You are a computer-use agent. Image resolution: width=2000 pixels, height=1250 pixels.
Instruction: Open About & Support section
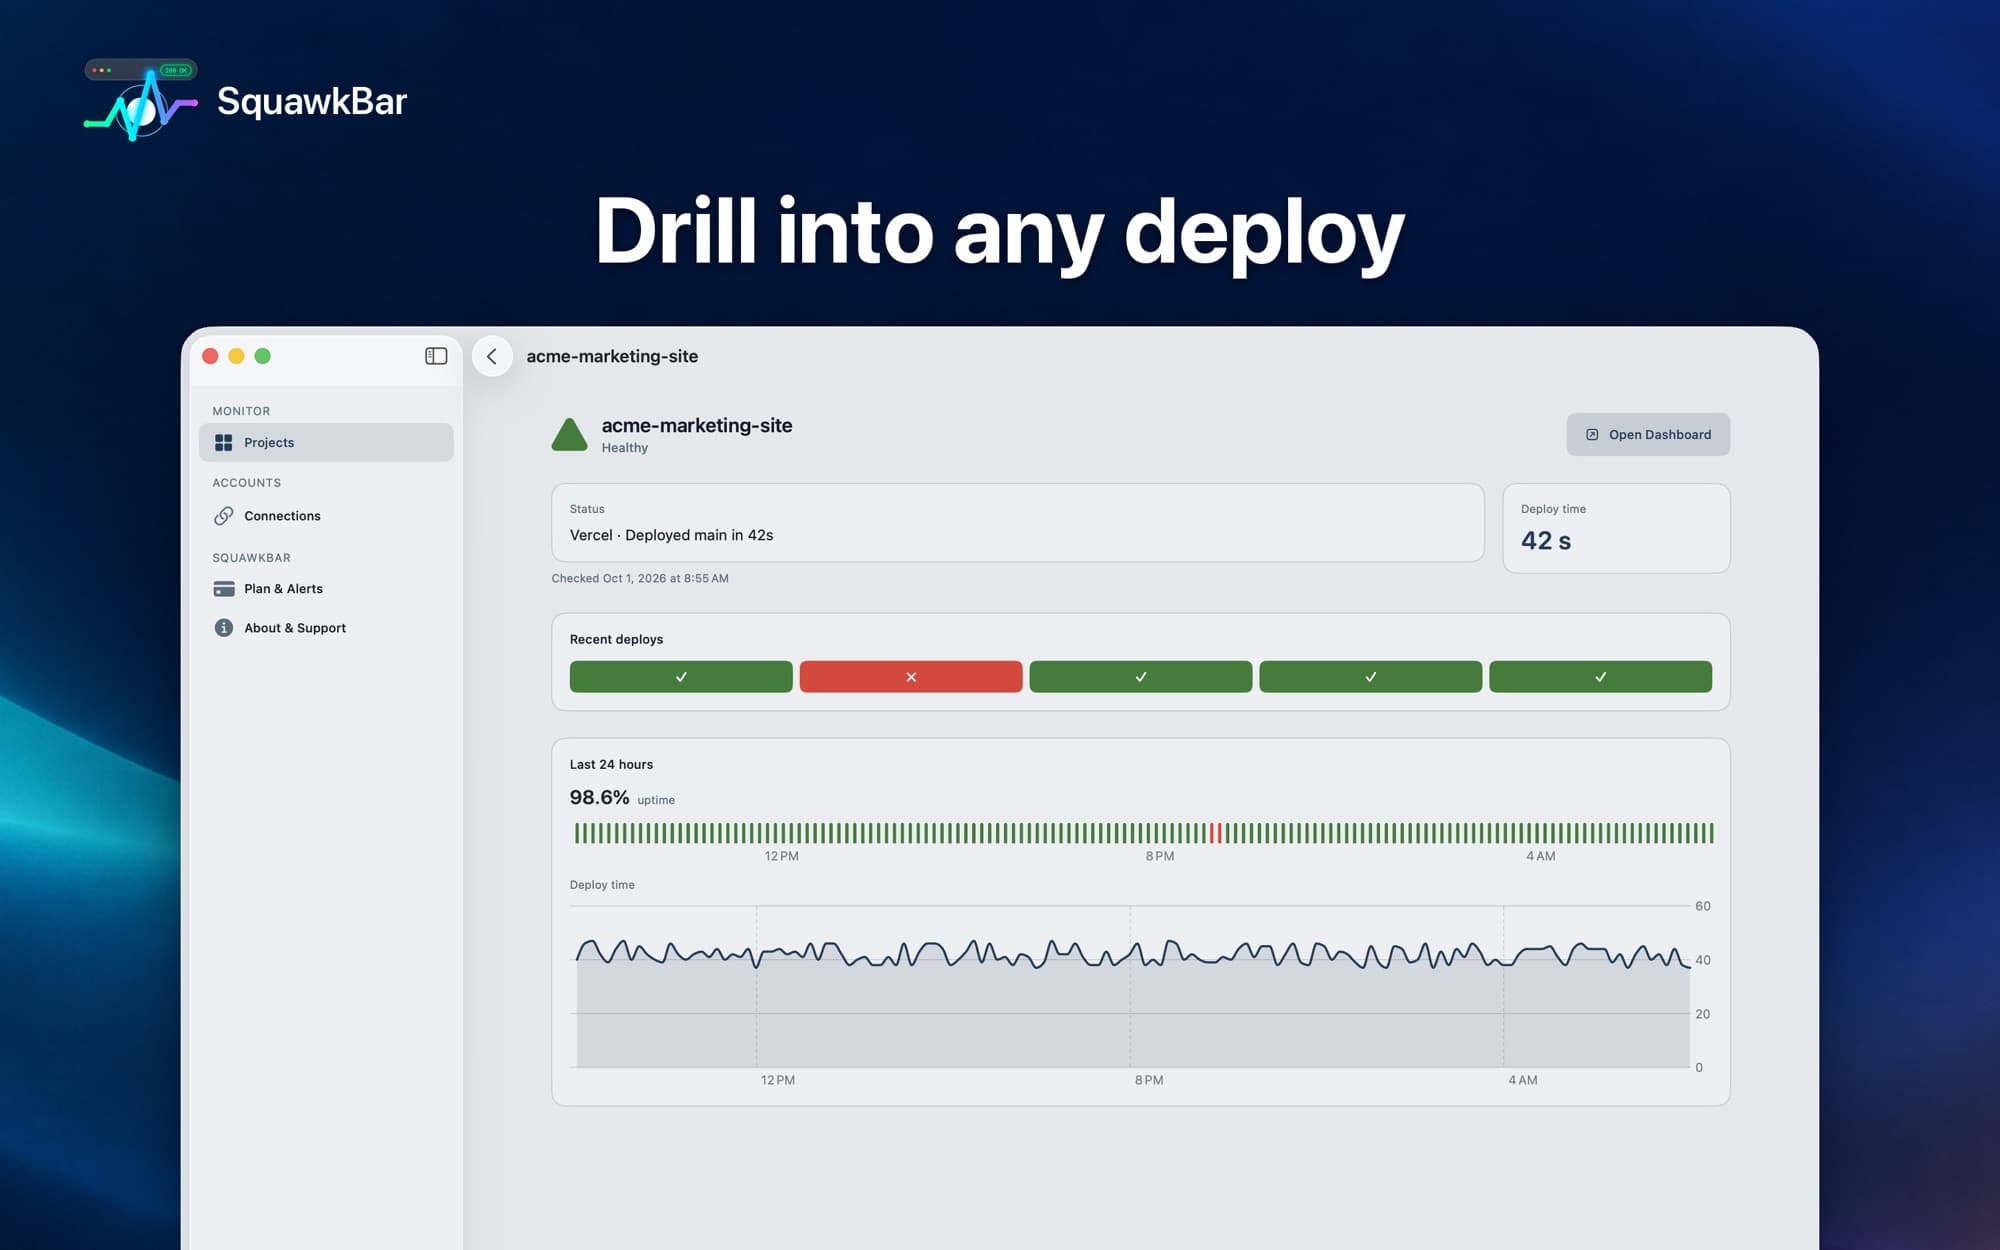[x=326, y=628]
